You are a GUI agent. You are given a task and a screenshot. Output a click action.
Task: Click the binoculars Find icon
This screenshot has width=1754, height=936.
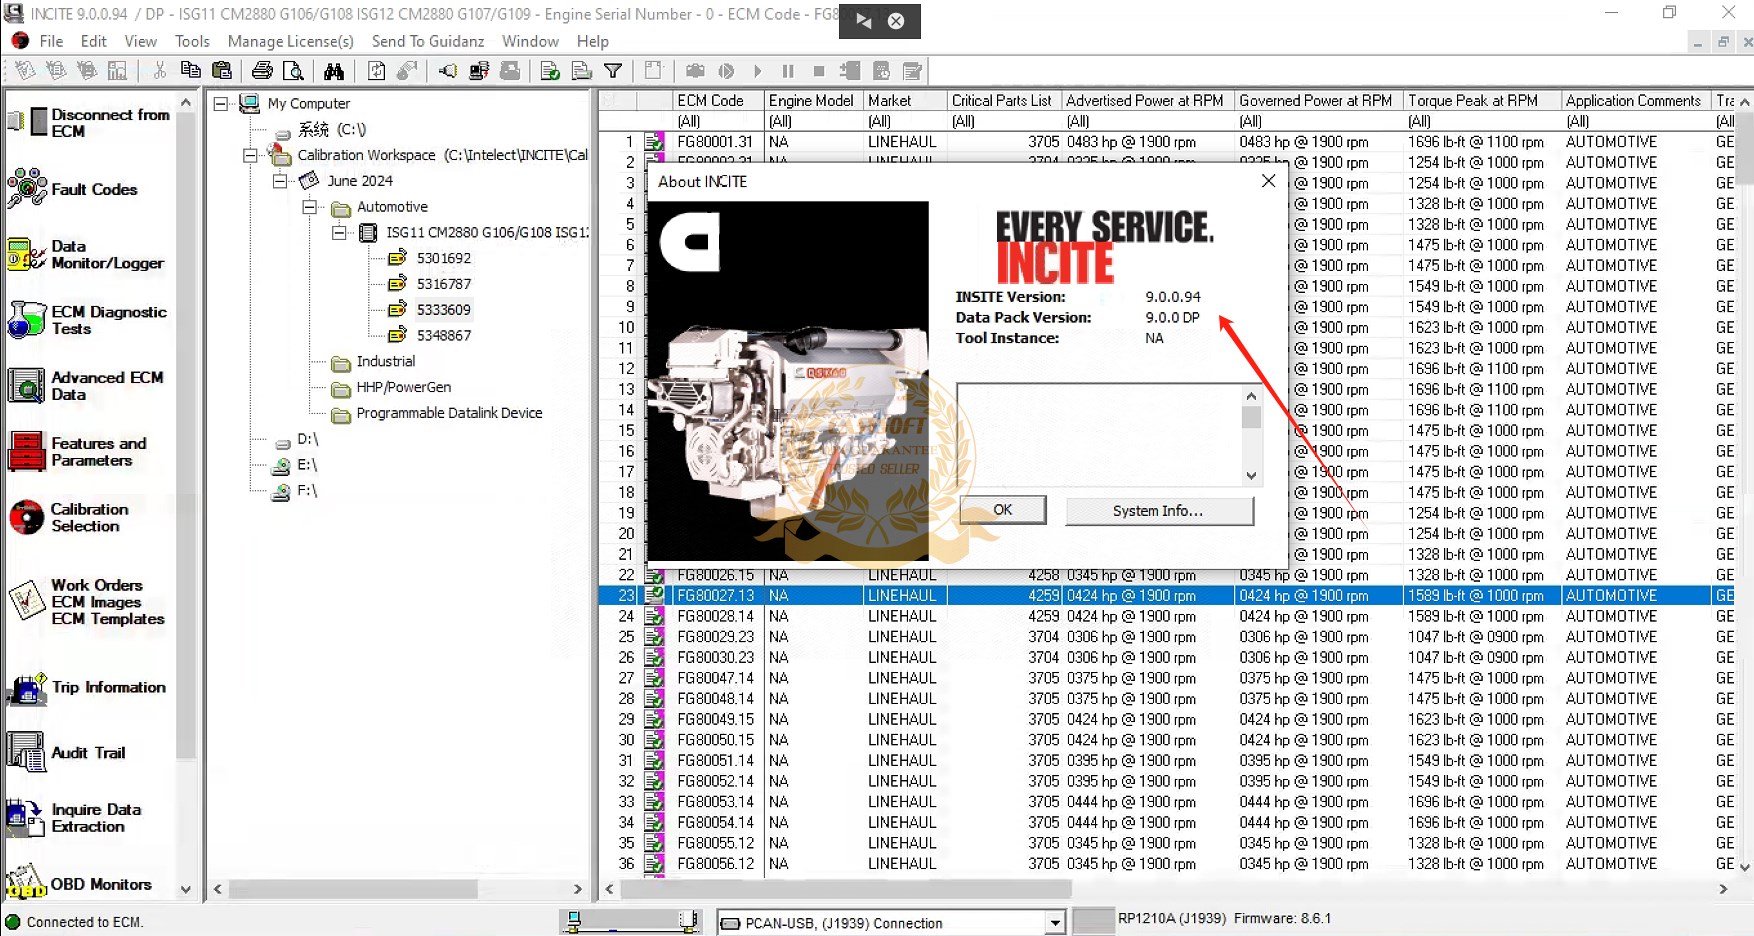coord(334,71)
